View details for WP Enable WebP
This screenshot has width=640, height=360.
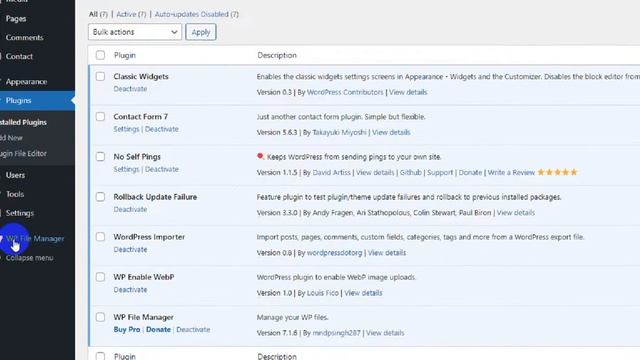pyautogui.click(x=363, y=293)
